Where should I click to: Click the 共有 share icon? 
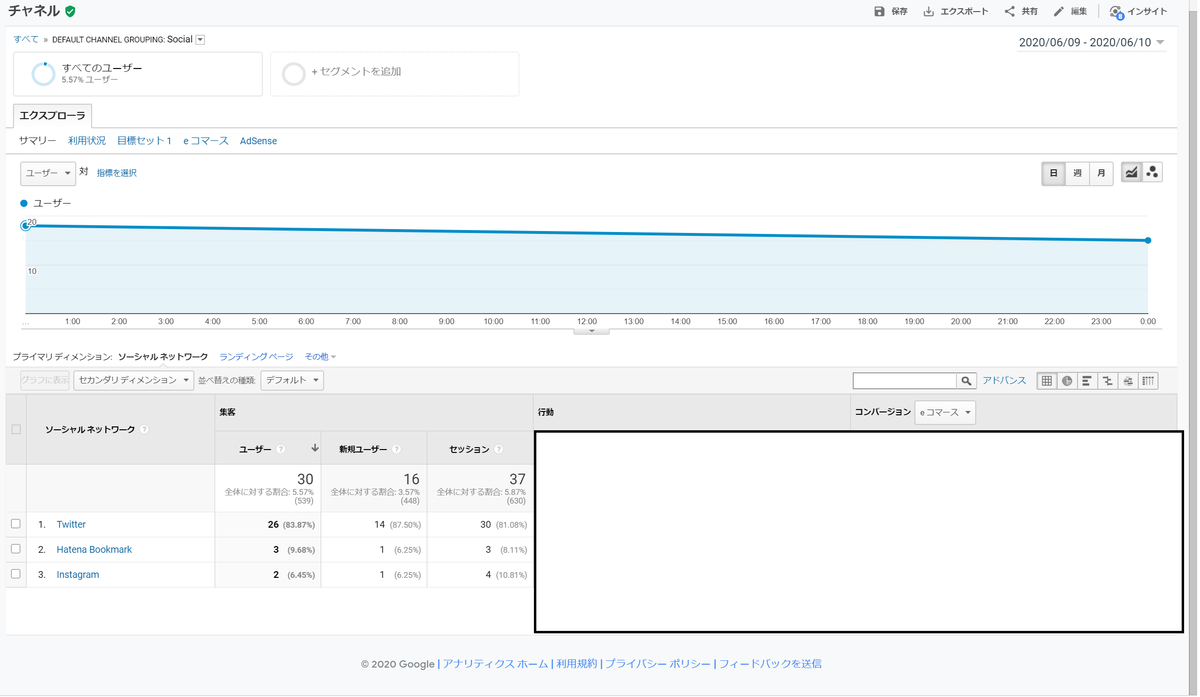1010,11
